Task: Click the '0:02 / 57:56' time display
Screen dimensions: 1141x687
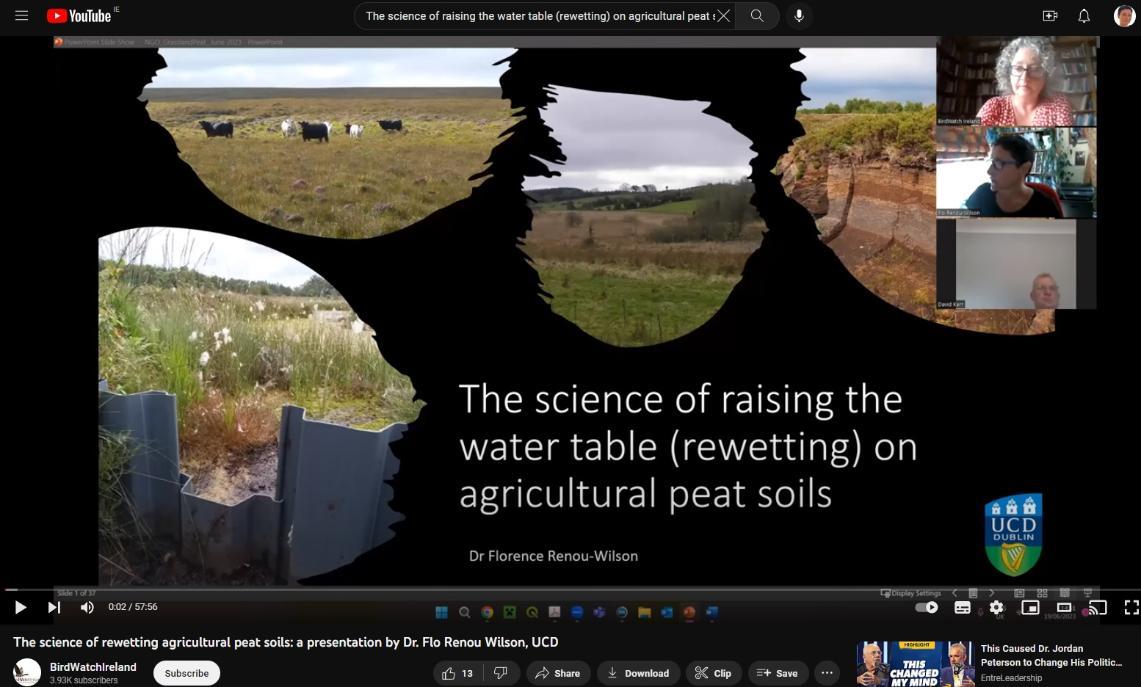Action: (x=132, y=607)
